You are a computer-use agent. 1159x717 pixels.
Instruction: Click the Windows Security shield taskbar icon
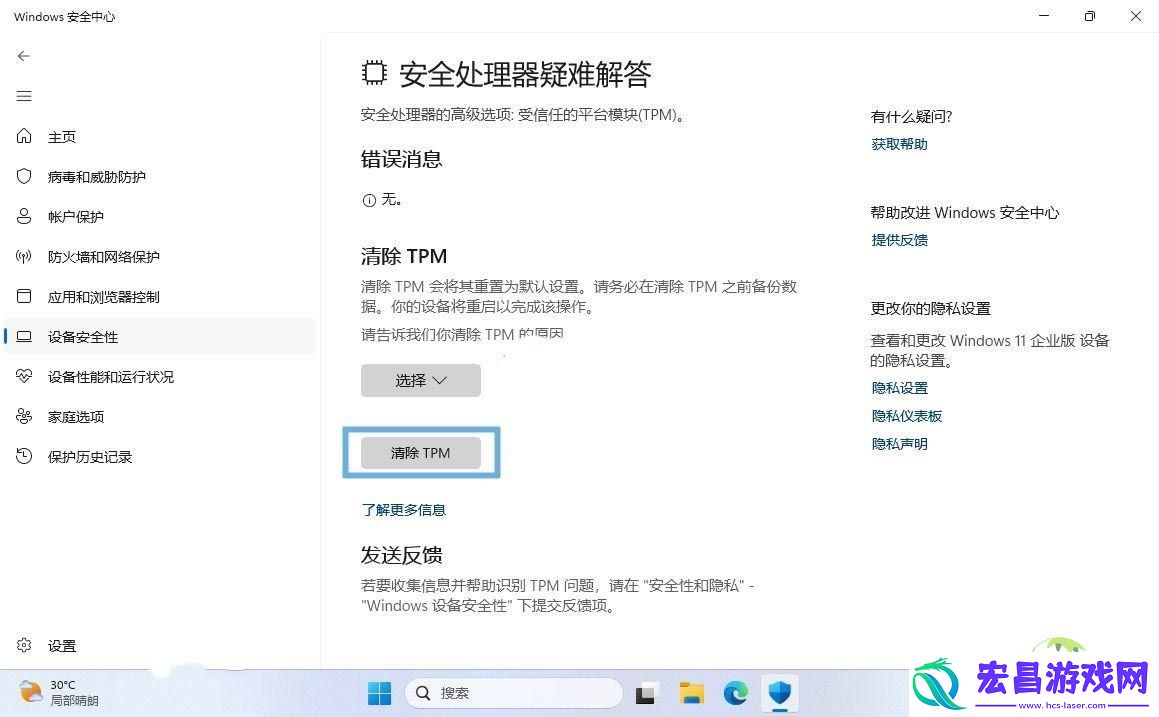pyautogui.click(x=780, y=693)
